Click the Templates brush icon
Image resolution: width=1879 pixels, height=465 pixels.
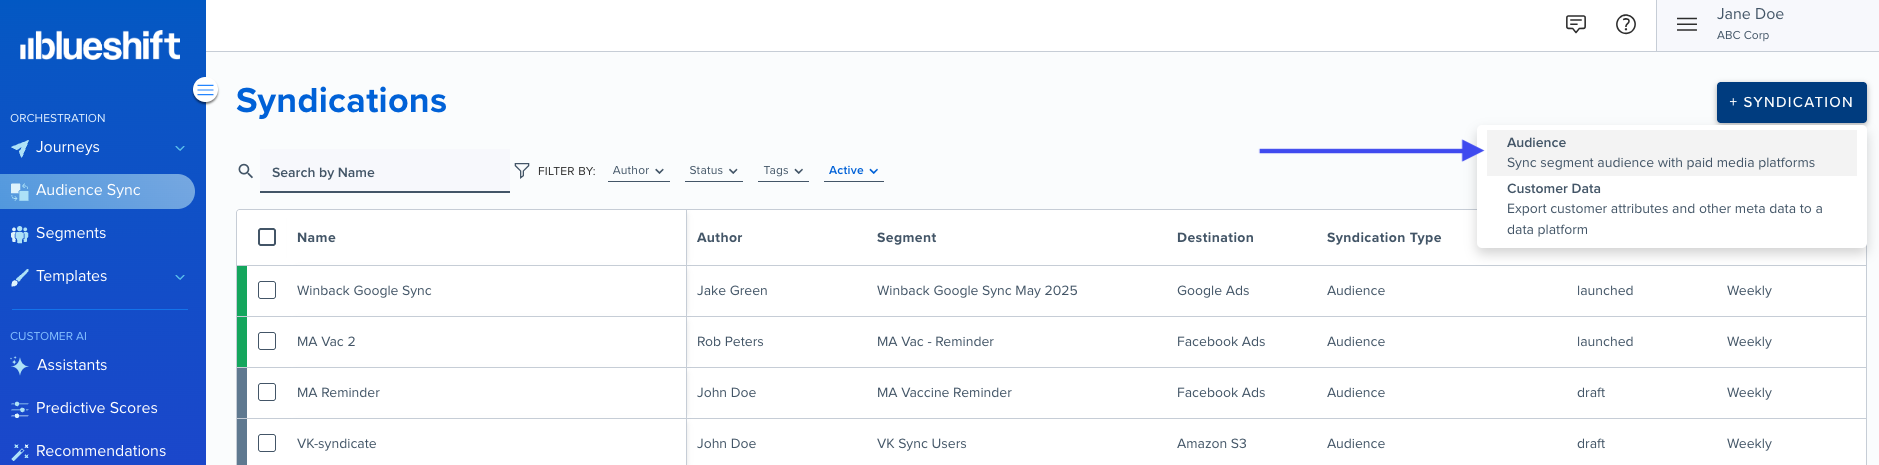pos(20,277)
